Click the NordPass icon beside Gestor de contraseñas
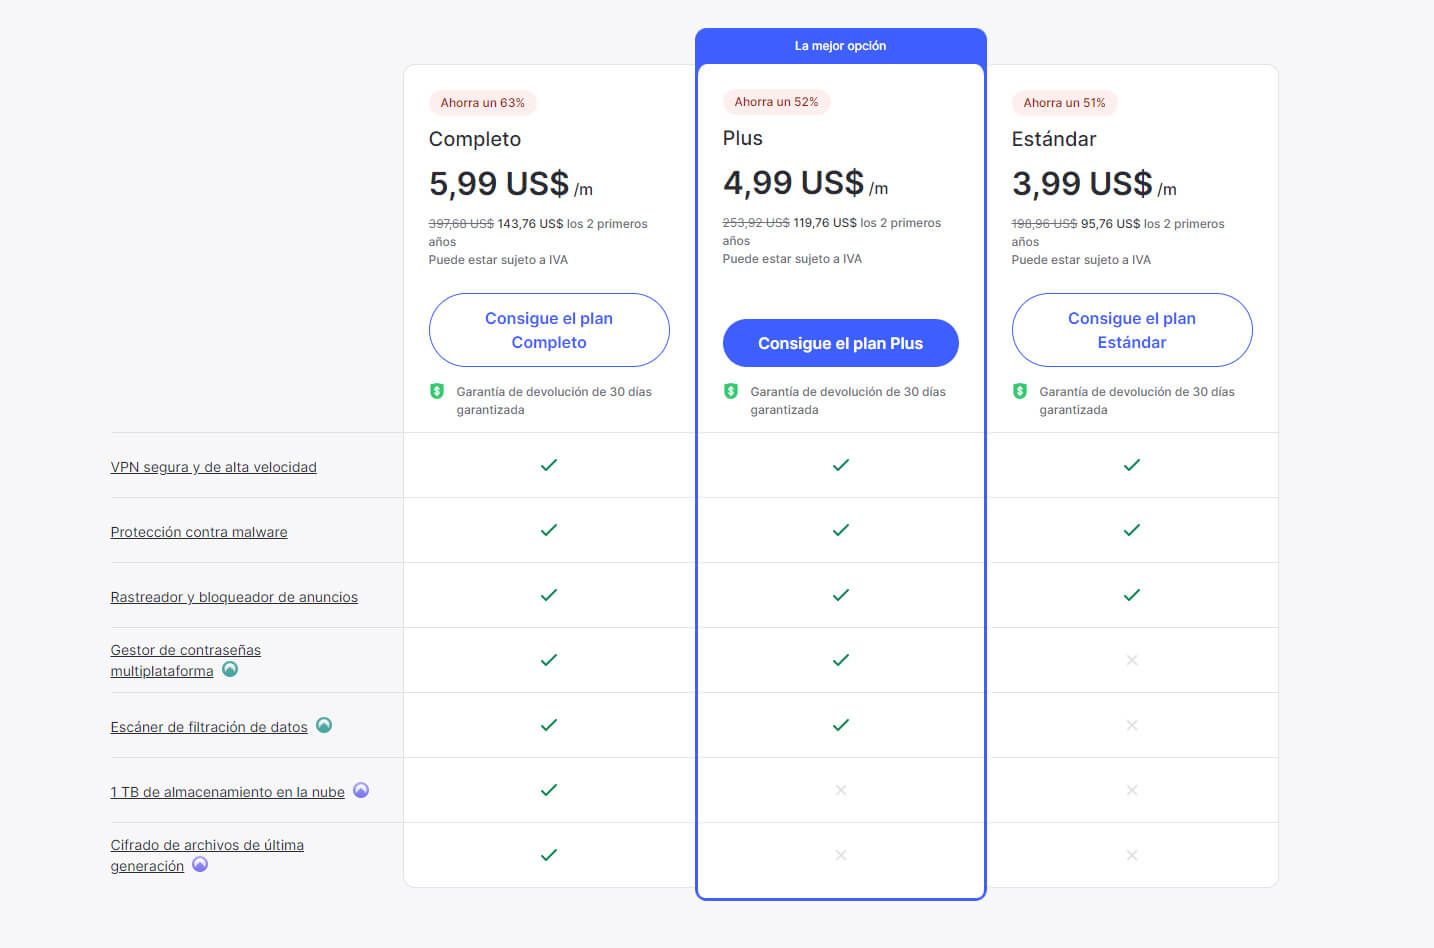The height and width of the screenshot is (948, 1434). 230,670
